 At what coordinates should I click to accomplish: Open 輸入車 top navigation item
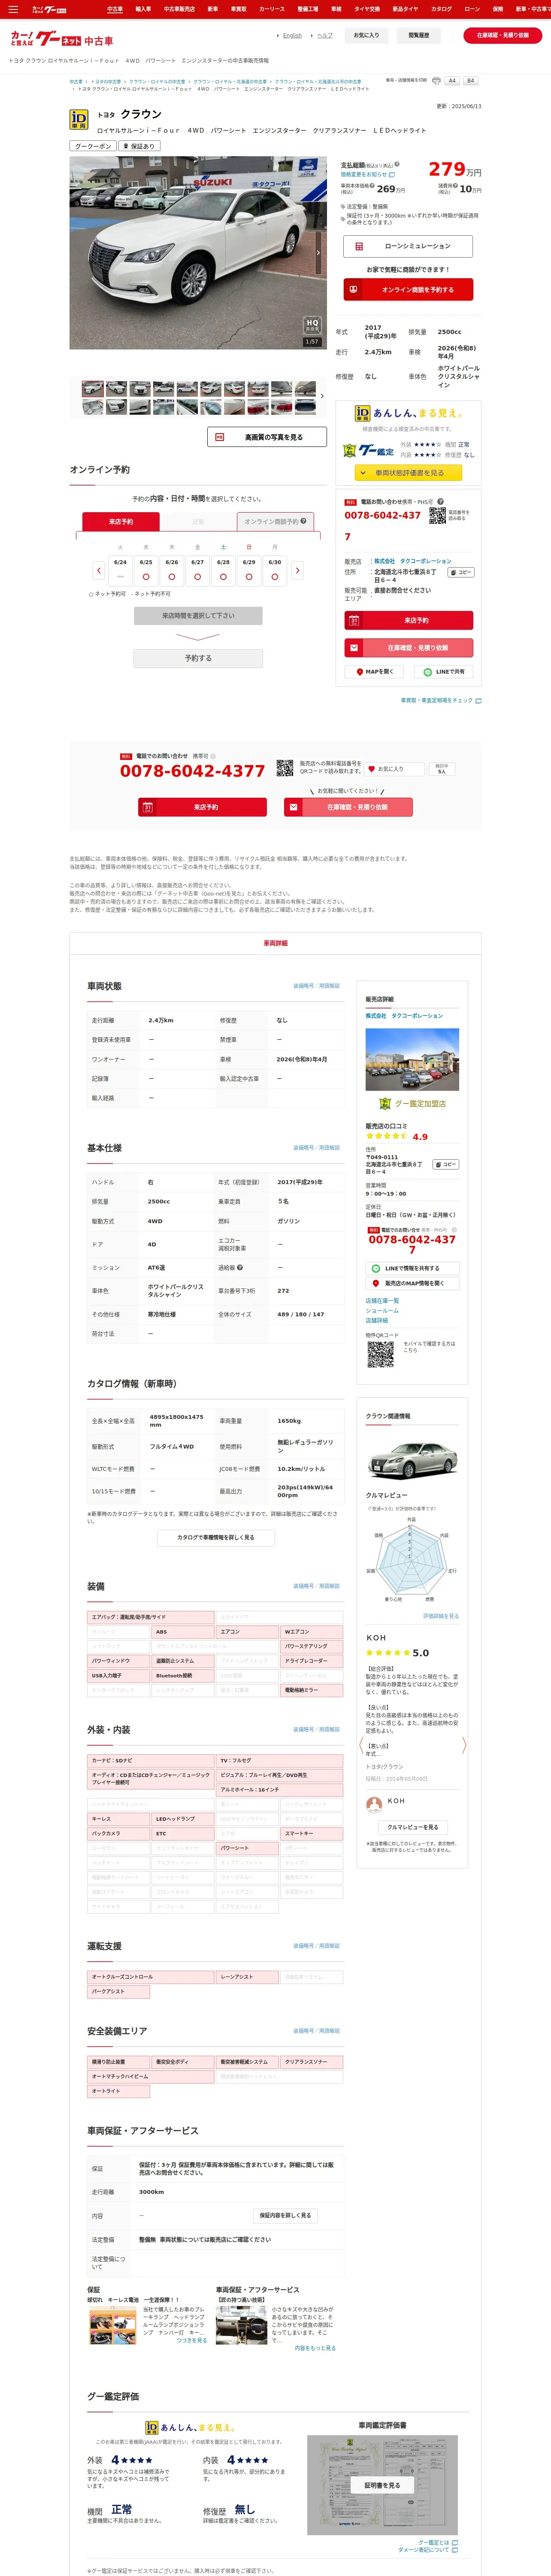point(143,9)
